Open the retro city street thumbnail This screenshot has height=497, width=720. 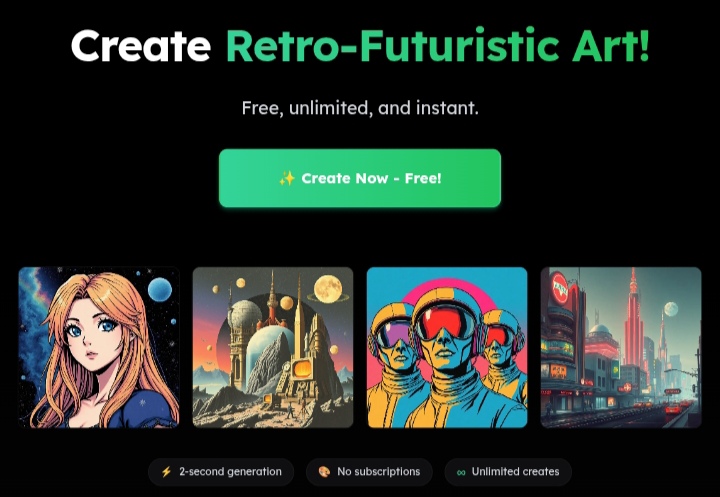621,347
